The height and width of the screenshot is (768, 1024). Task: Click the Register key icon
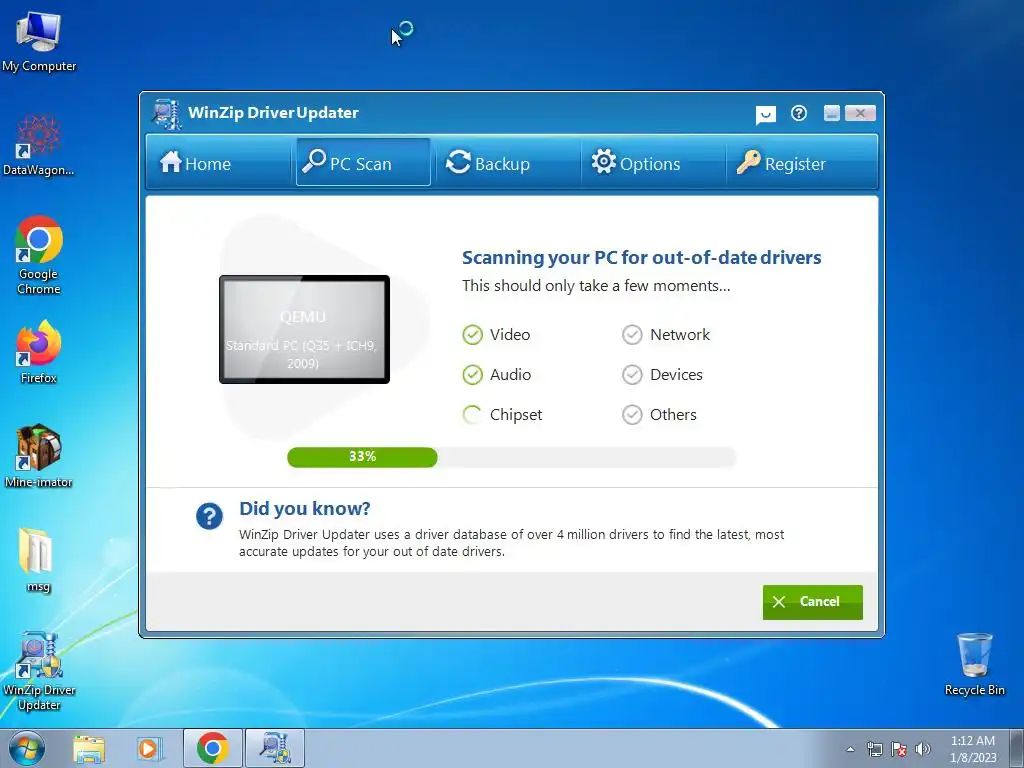[x=748, y=162]
